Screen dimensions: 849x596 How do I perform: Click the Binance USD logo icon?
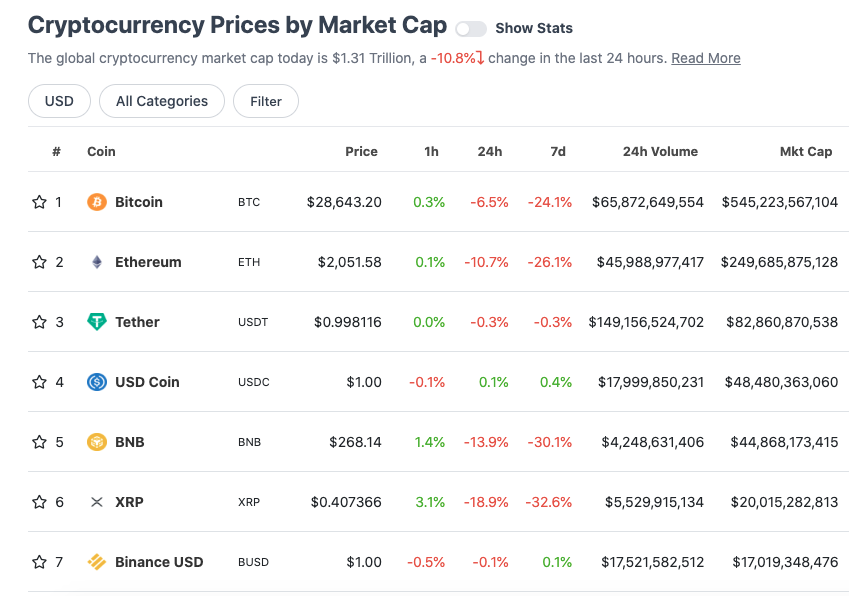coord(97,562)
